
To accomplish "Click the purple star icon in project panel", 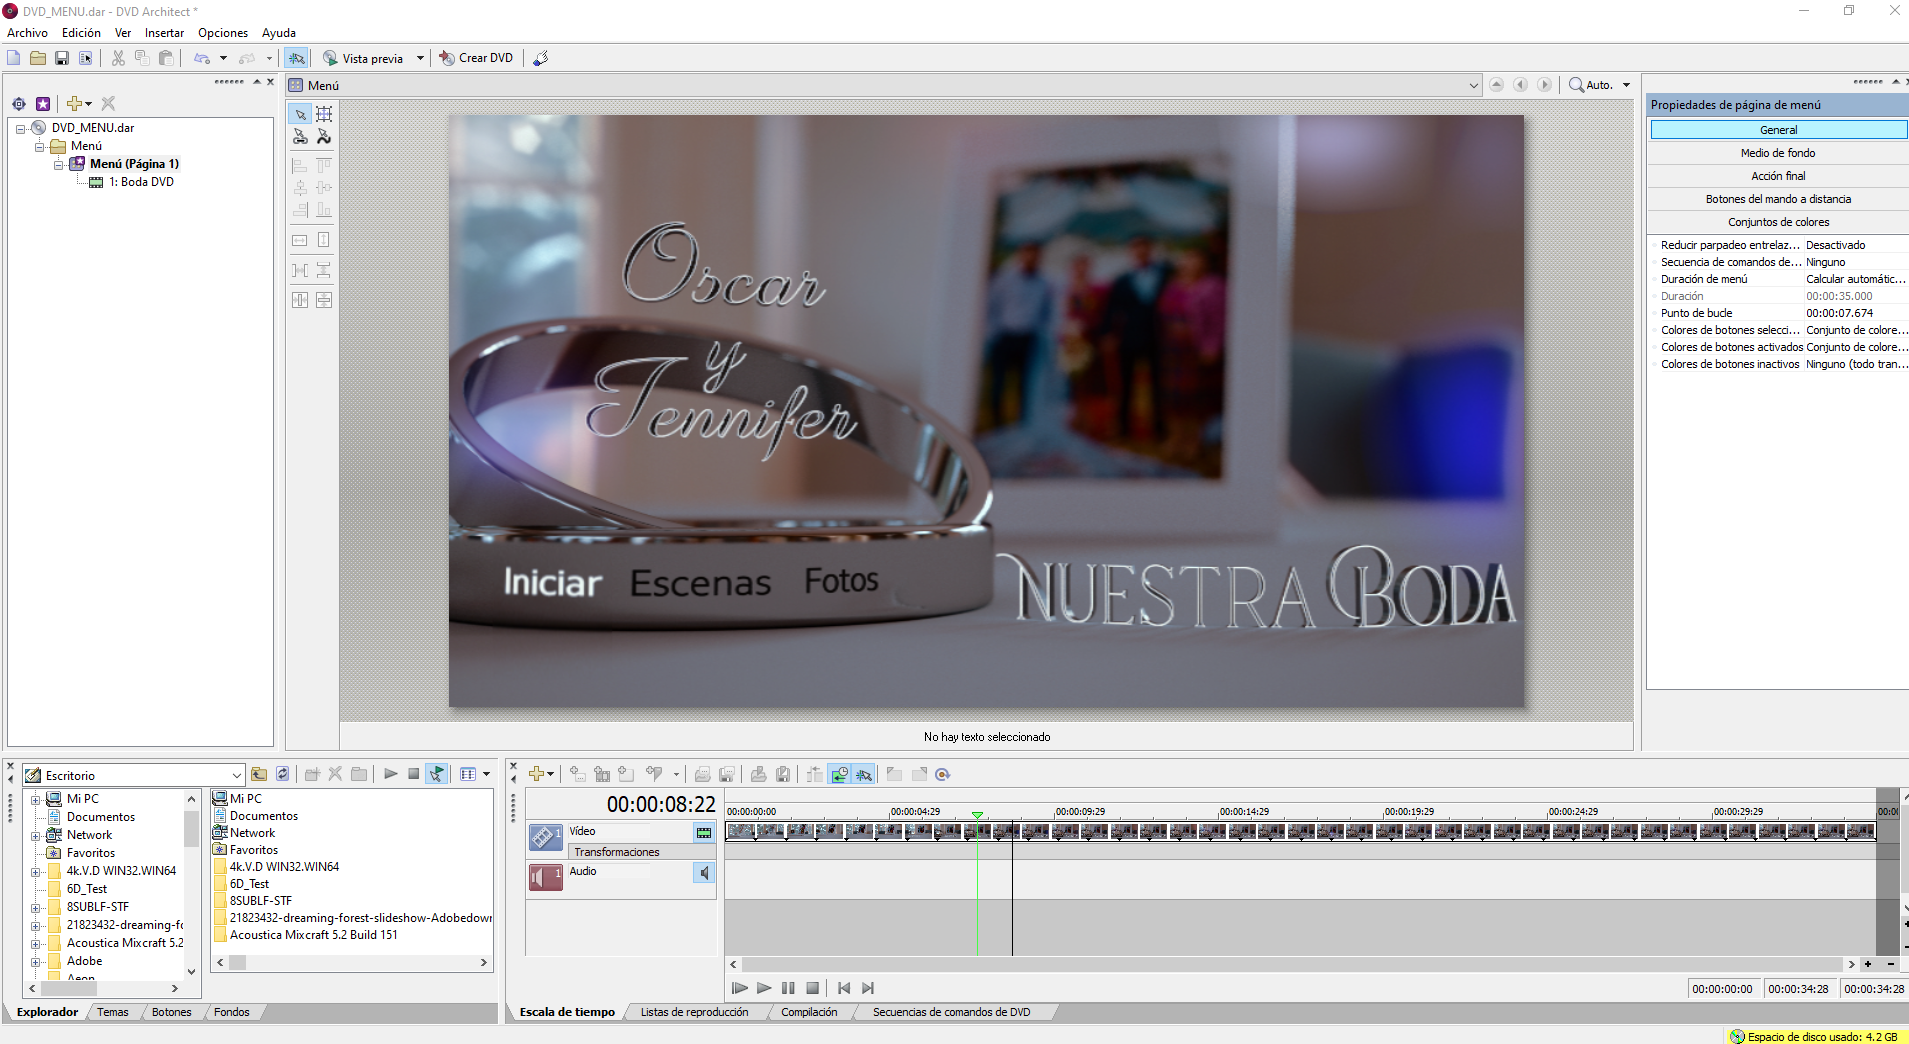I will [43, 104].
